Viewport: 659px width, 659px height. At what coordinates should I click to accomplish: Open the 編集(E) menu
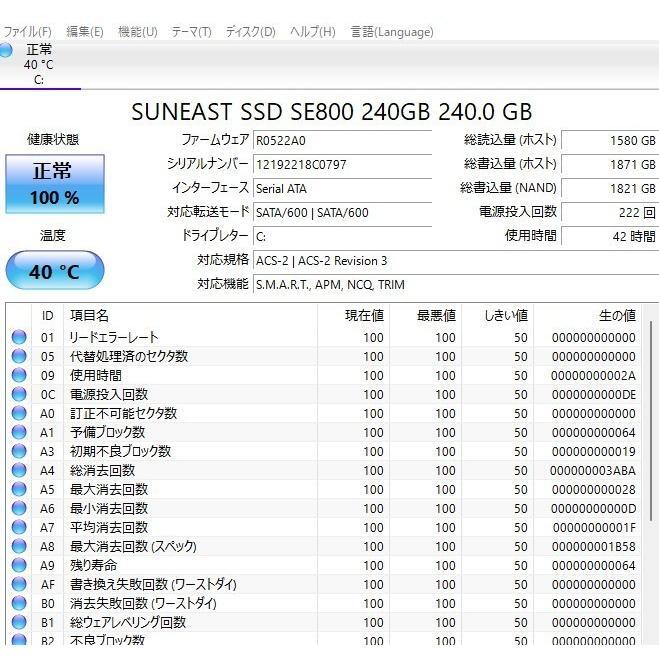[84, 32]
